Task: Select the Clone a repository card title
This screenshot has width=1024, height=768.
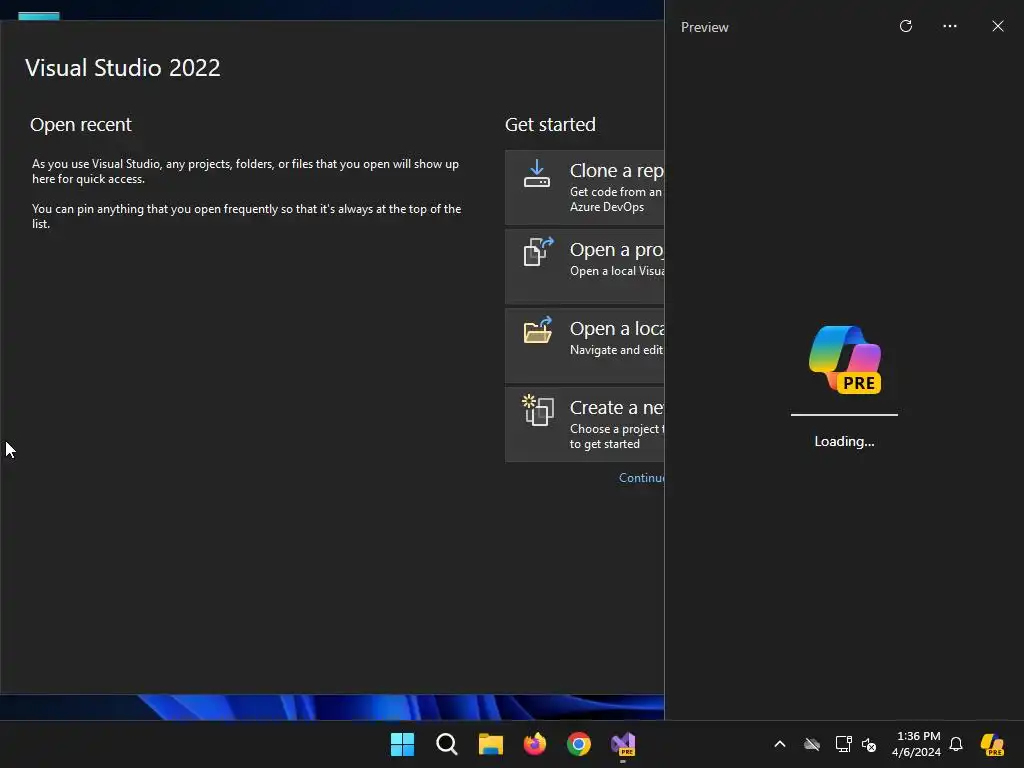Action: coord(616,170)
